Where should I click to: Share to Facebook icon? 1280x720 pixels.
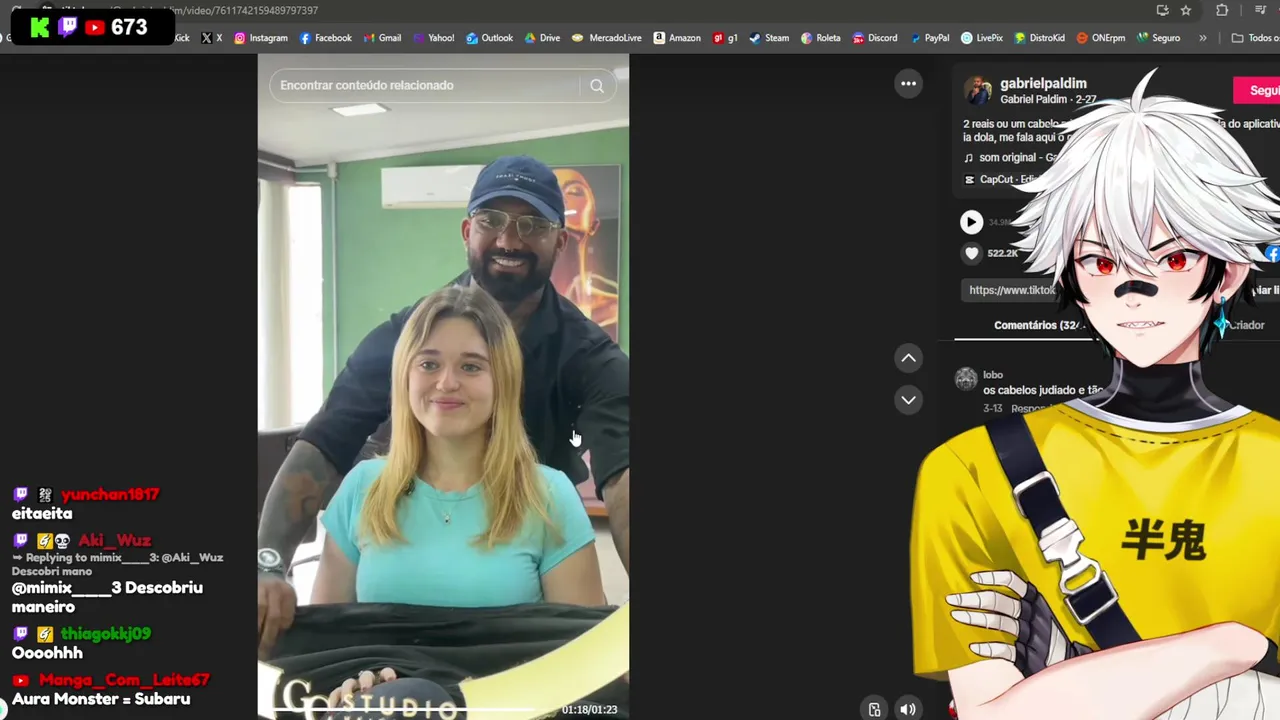point(1272,254)
